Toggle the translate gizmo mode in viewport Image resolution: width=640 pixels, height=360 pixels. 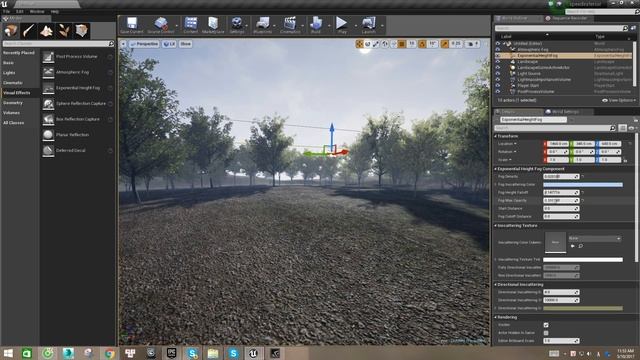point(359,44)
